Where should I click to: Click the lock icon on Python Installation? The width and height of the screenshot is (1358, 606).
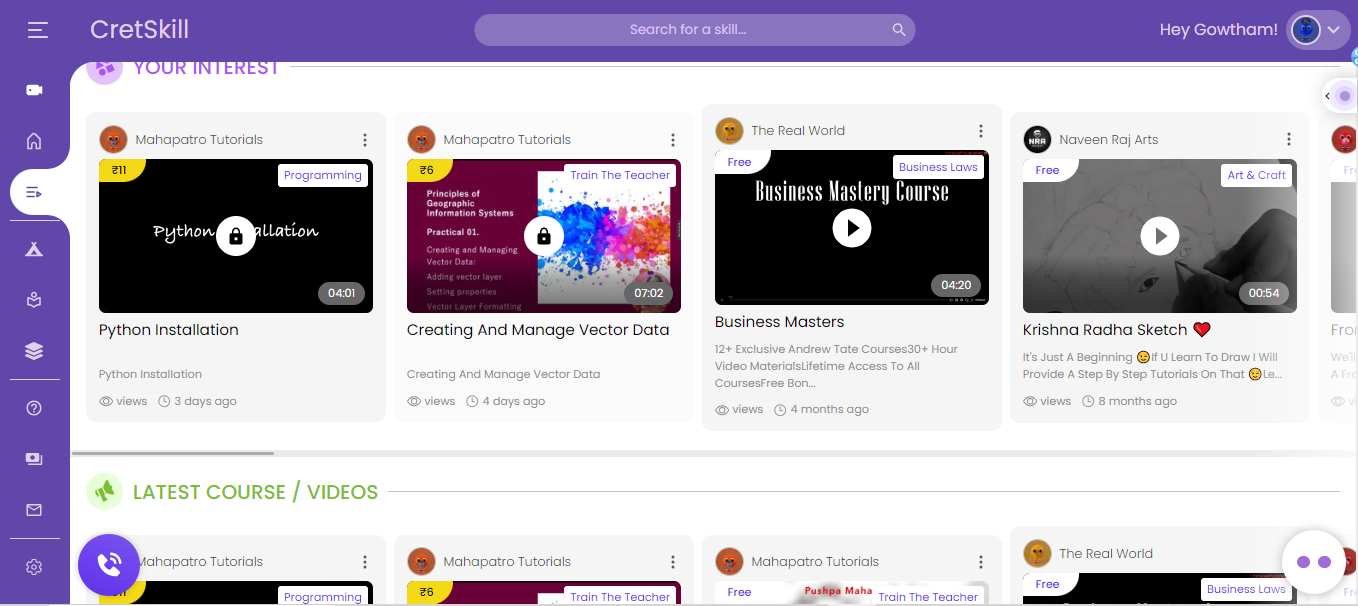(236, 236)
